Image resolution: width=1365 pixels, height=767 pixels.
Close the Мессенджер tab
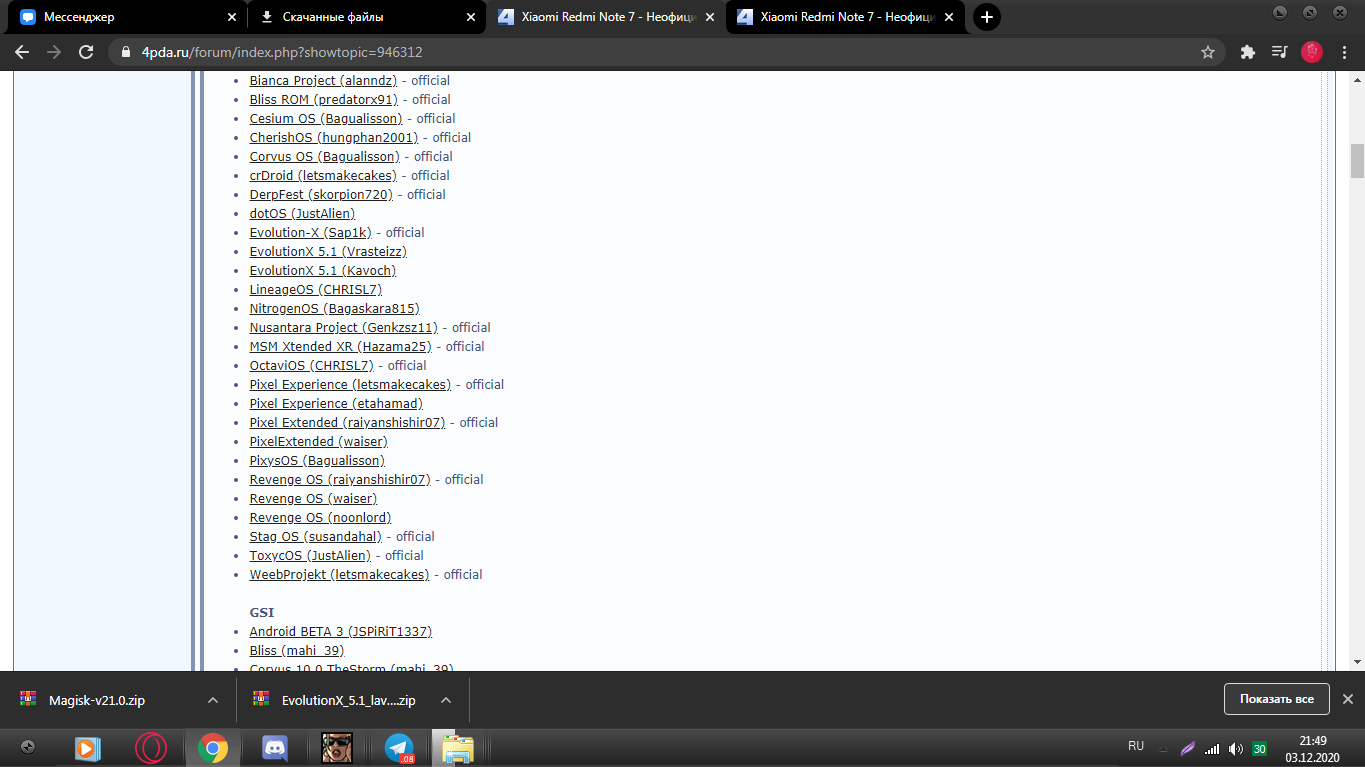(x=232, y=17)
